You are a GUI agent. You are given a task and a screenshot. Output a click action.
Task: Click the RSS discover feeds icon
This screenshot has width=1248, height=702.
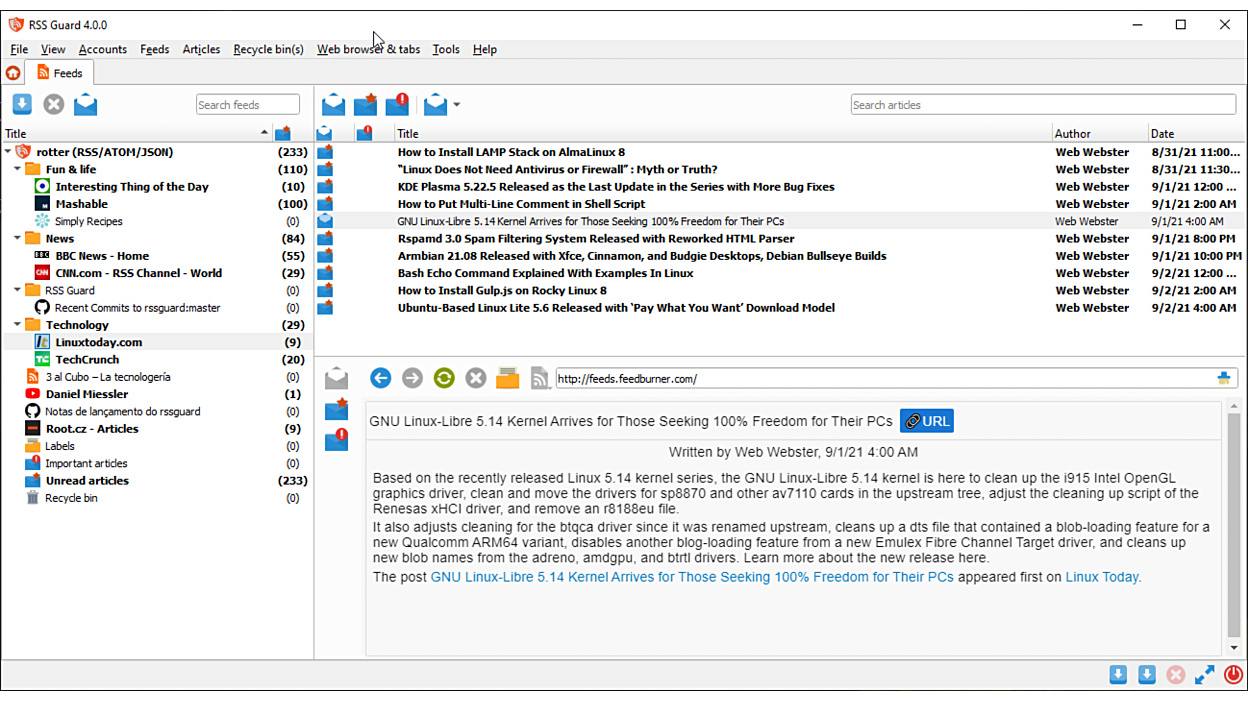539,378
